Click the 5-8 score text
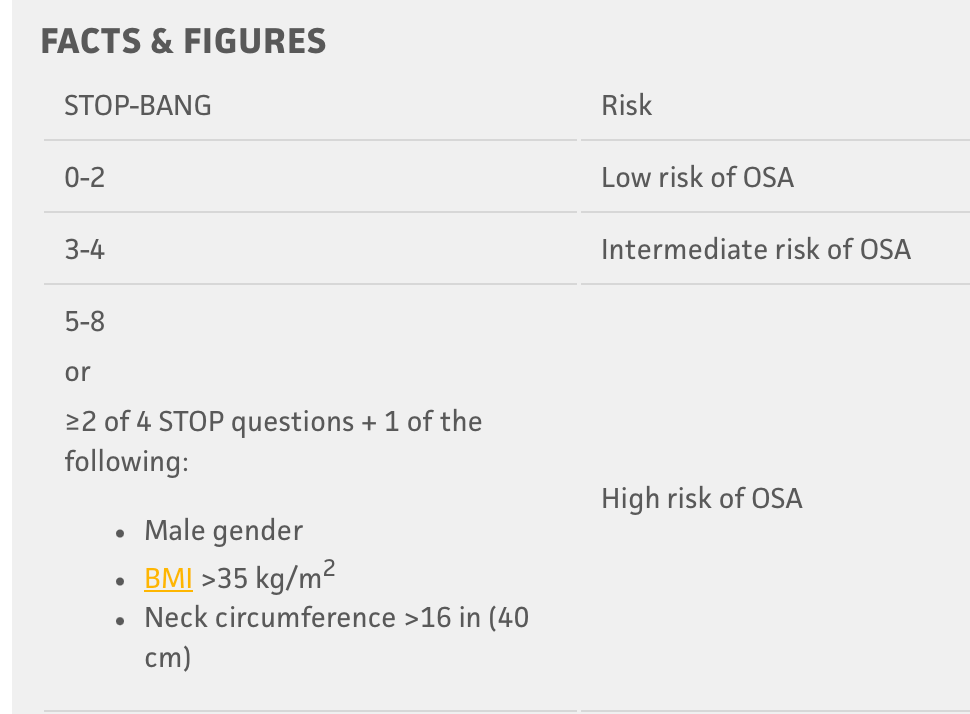This screenshot has height=714, width=970. 85,322
